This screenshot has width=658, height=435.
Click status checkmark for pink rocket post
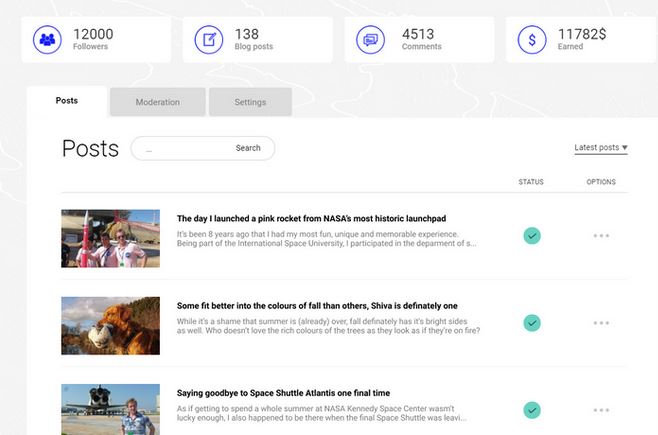click(x=532, y=236)
